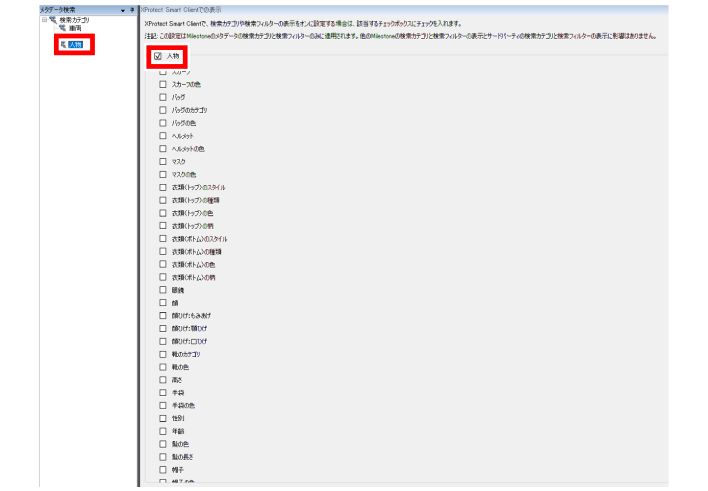Check the ヘルメット filter checkbox
This screenshot has width=708, height=491.
point(163,136)
